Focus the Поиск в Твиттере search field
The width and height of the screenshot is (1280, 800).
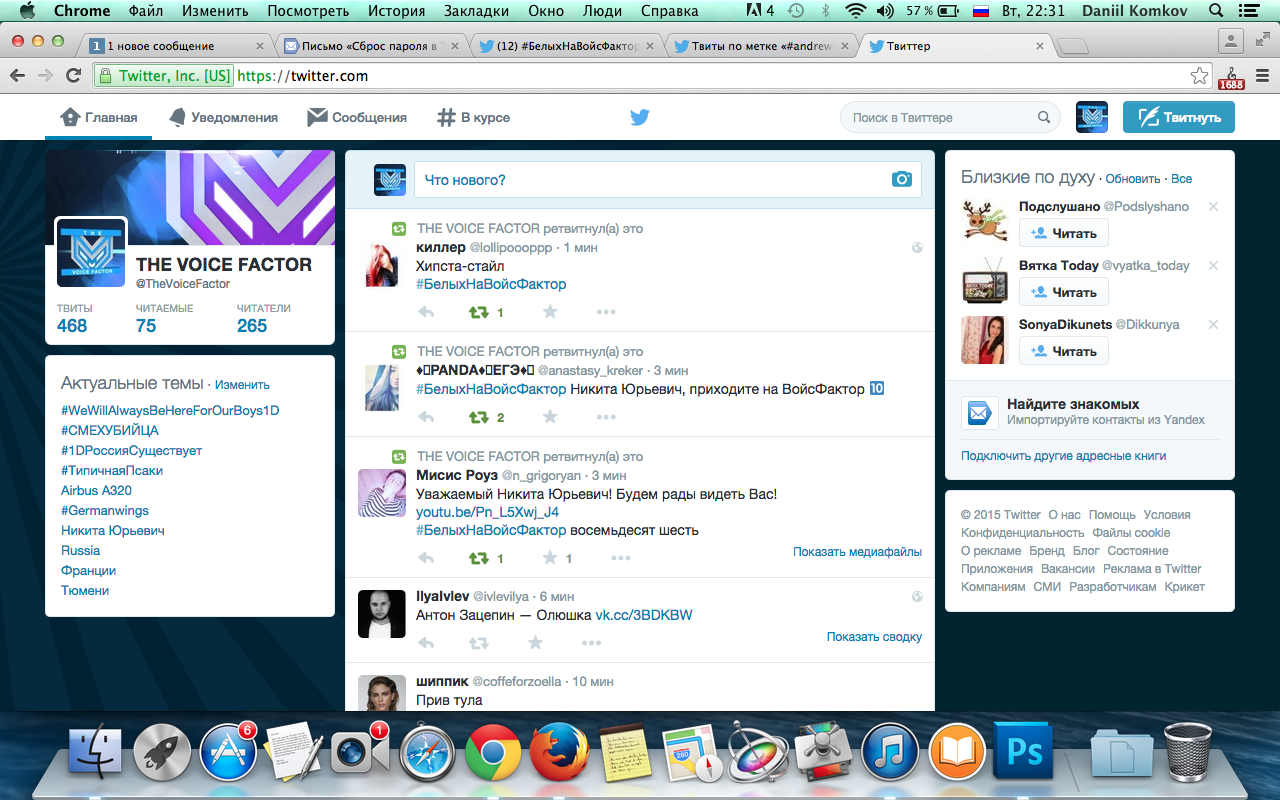950,117
